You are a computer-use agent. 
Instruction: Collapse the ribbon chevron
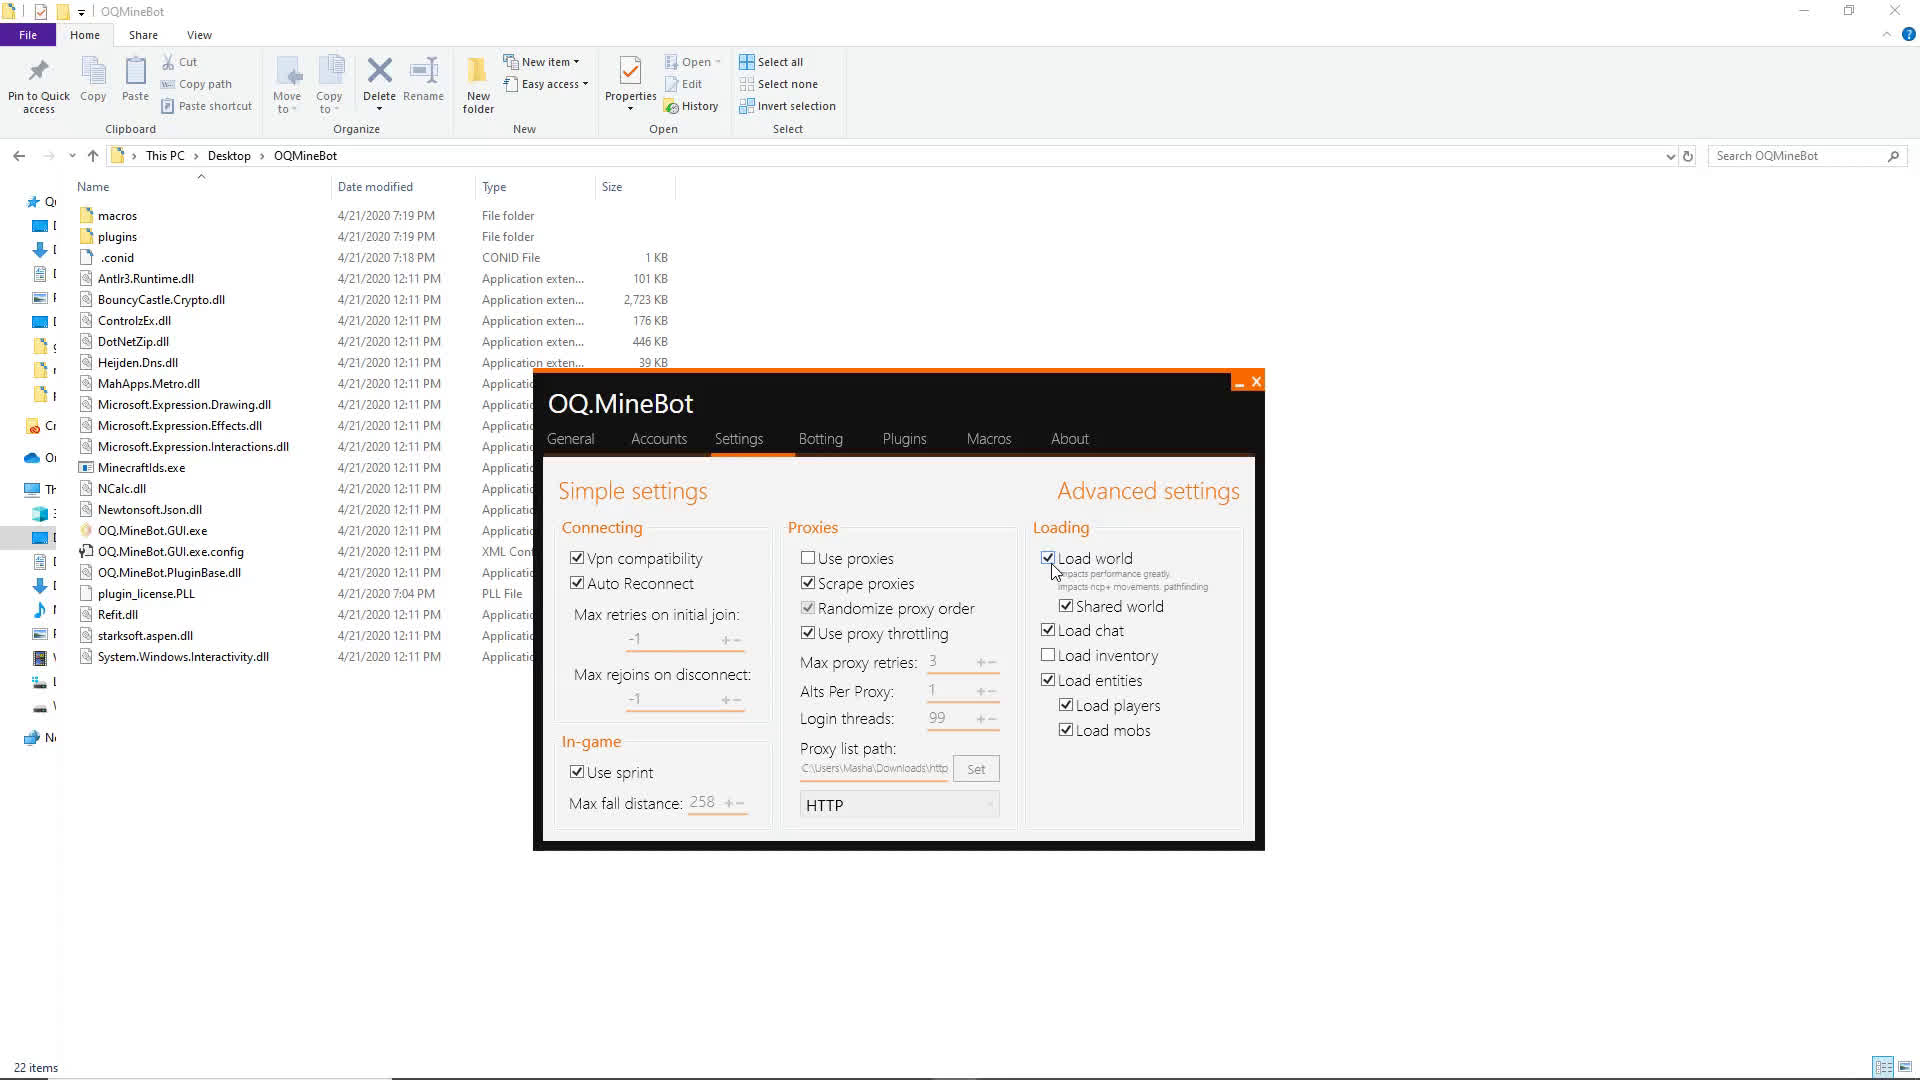1886,34
